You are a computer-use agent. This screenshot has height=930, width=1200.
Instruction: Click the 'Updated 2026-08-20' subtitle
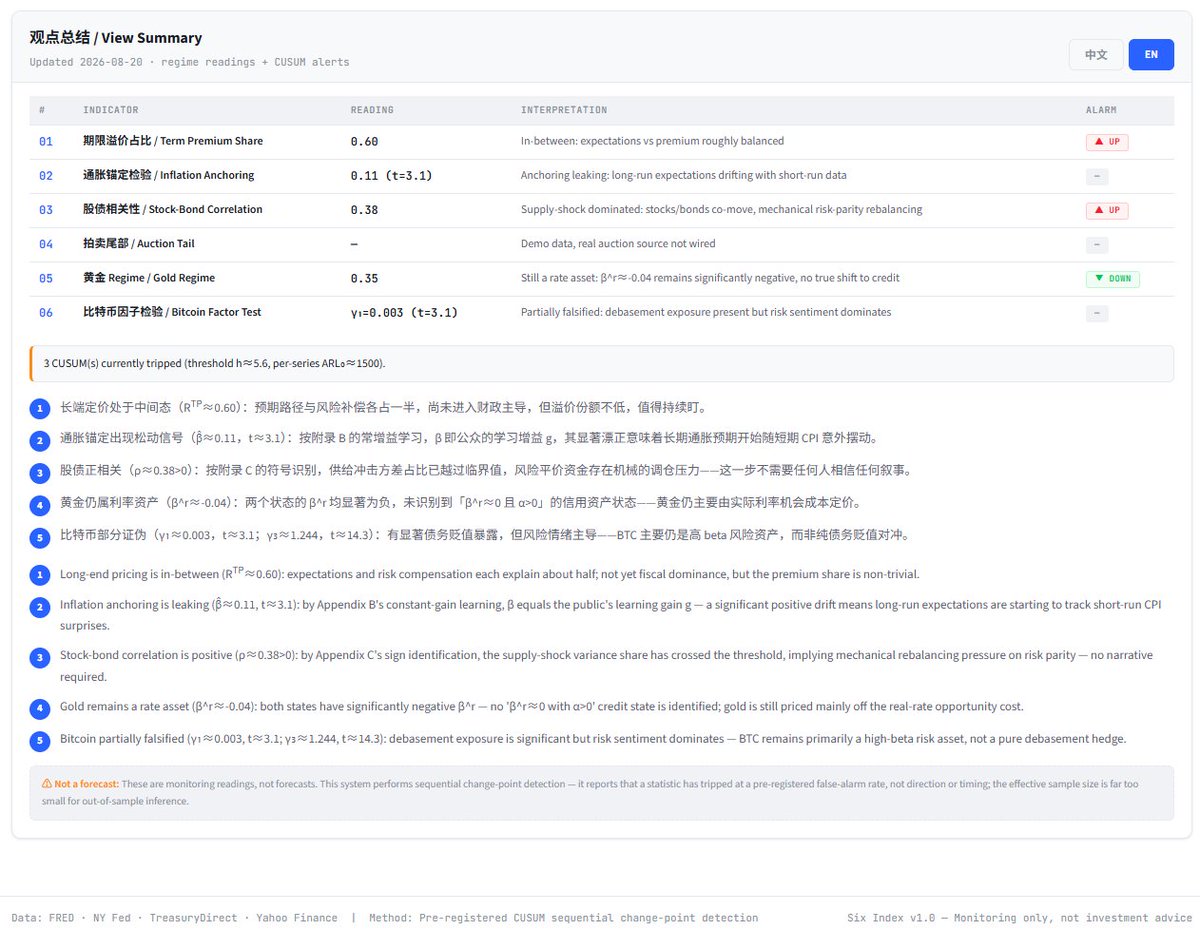pos(189,62)
